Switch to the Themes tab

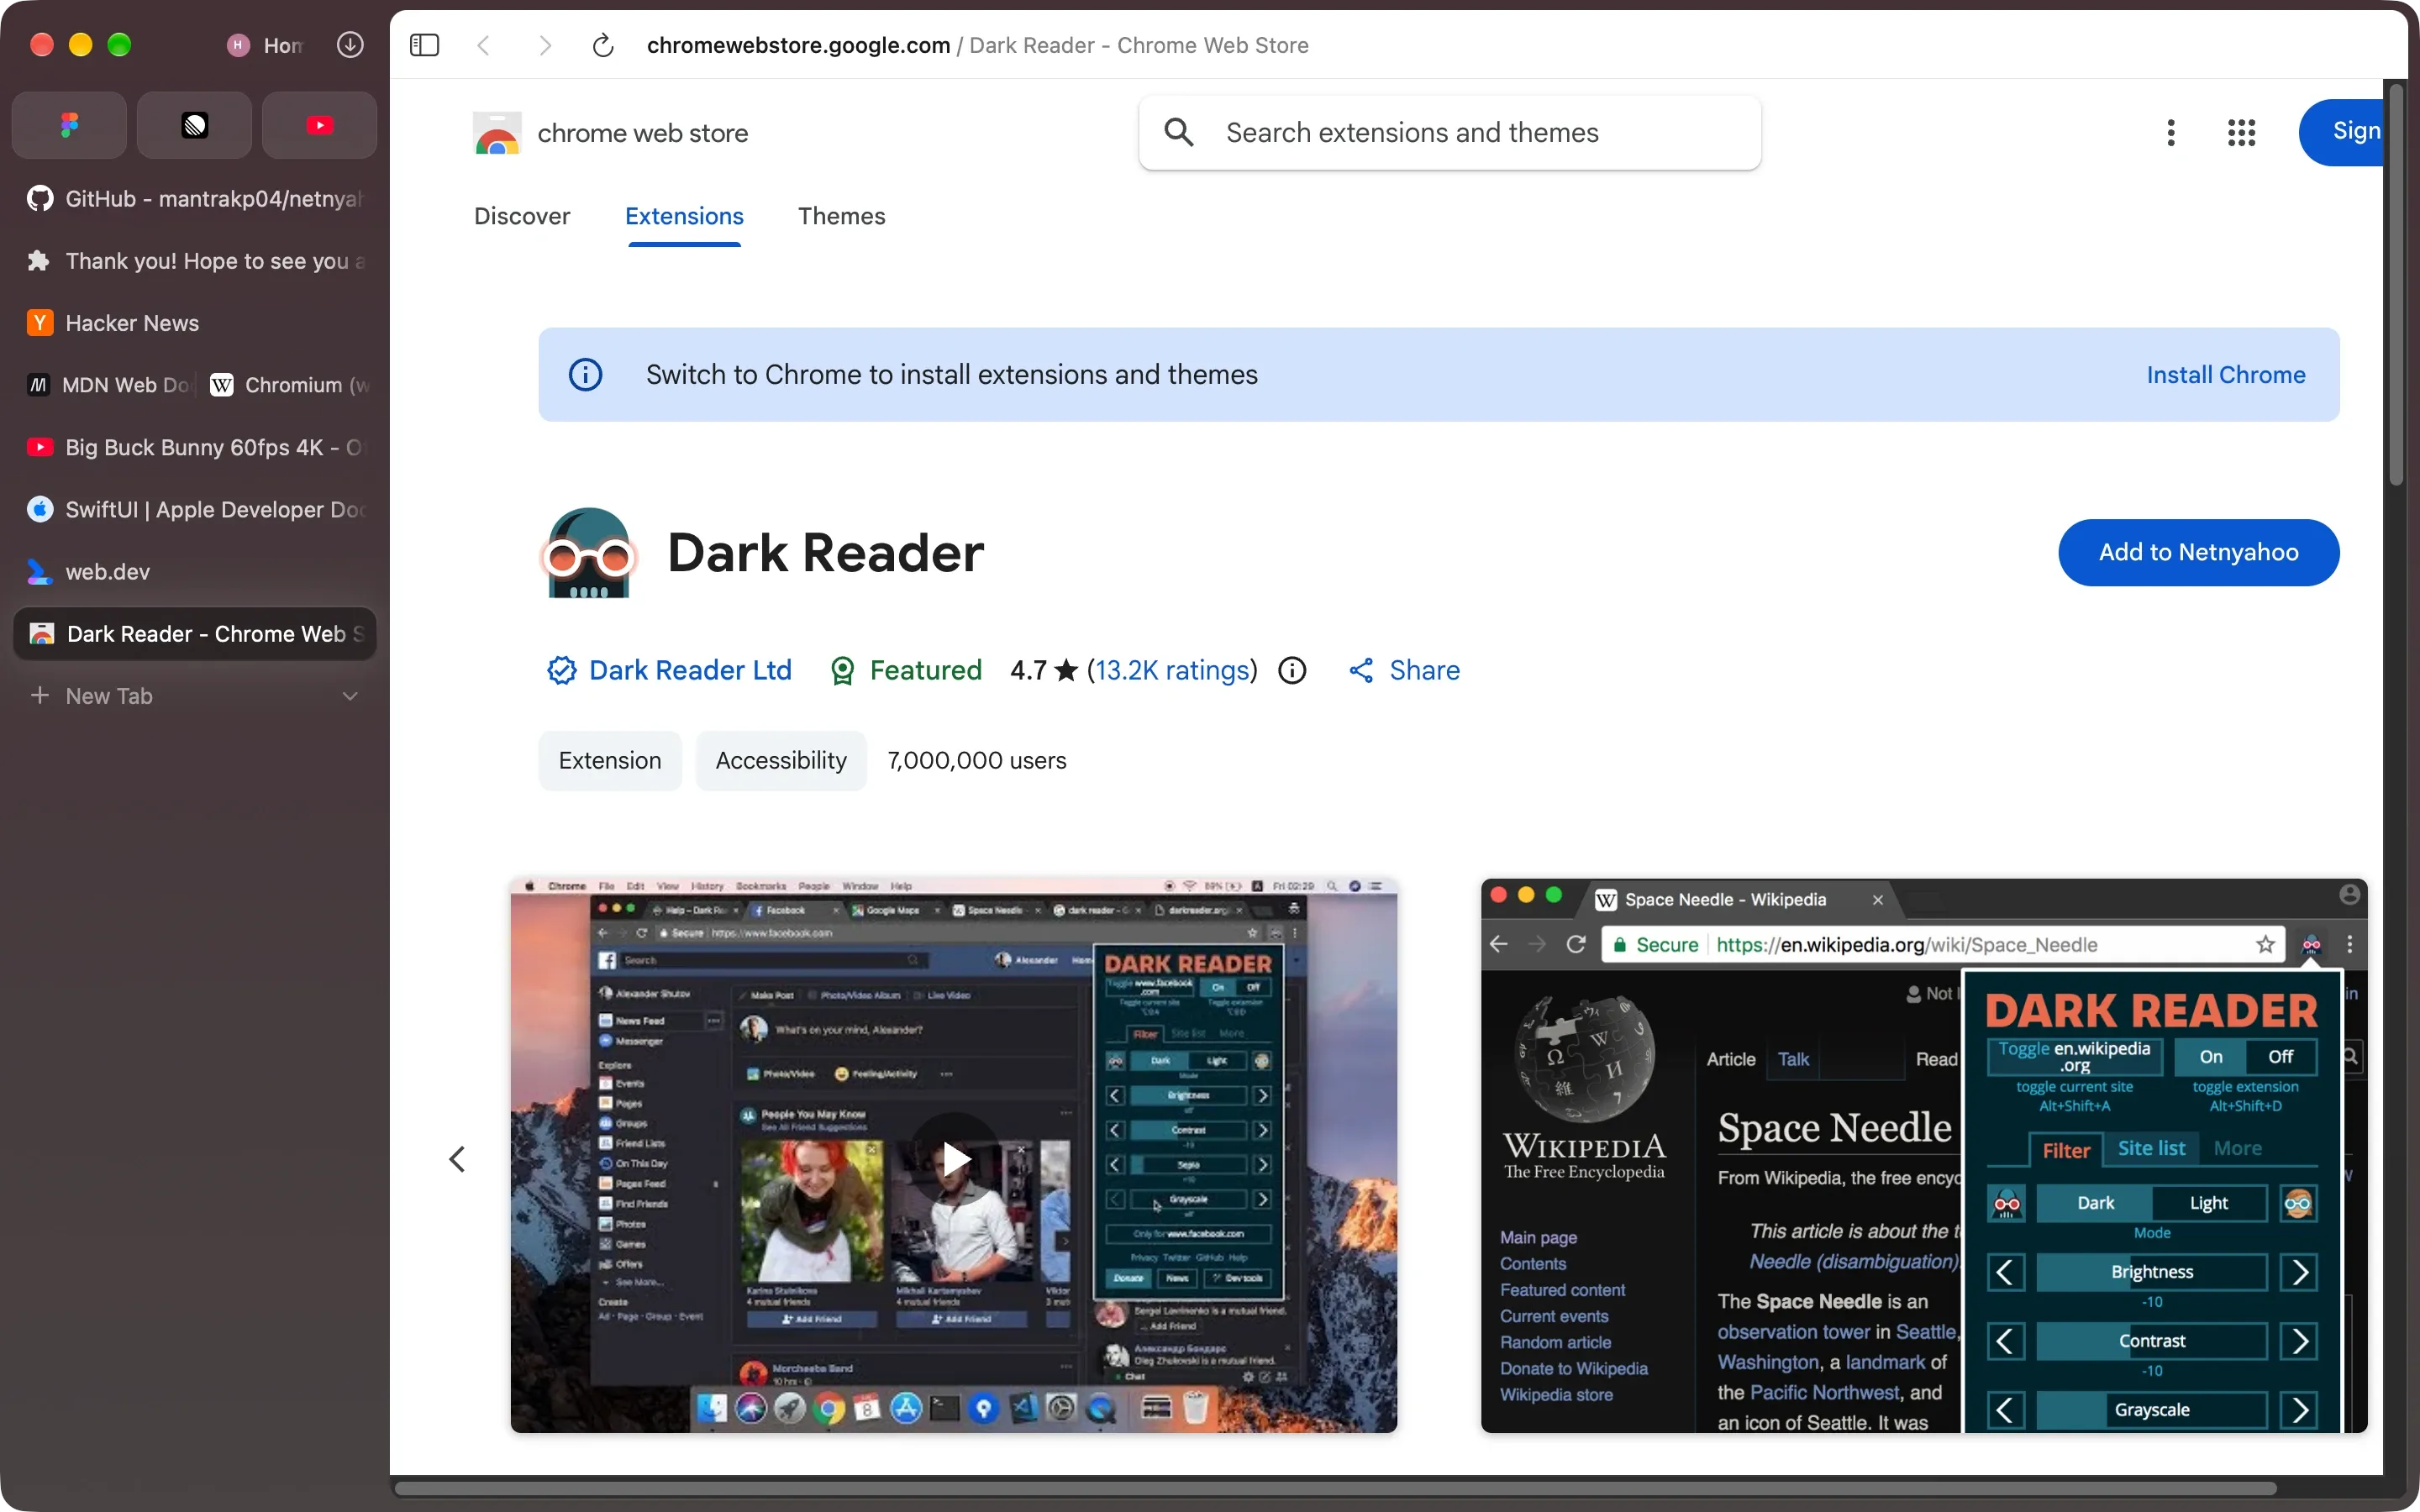[841, 216]
